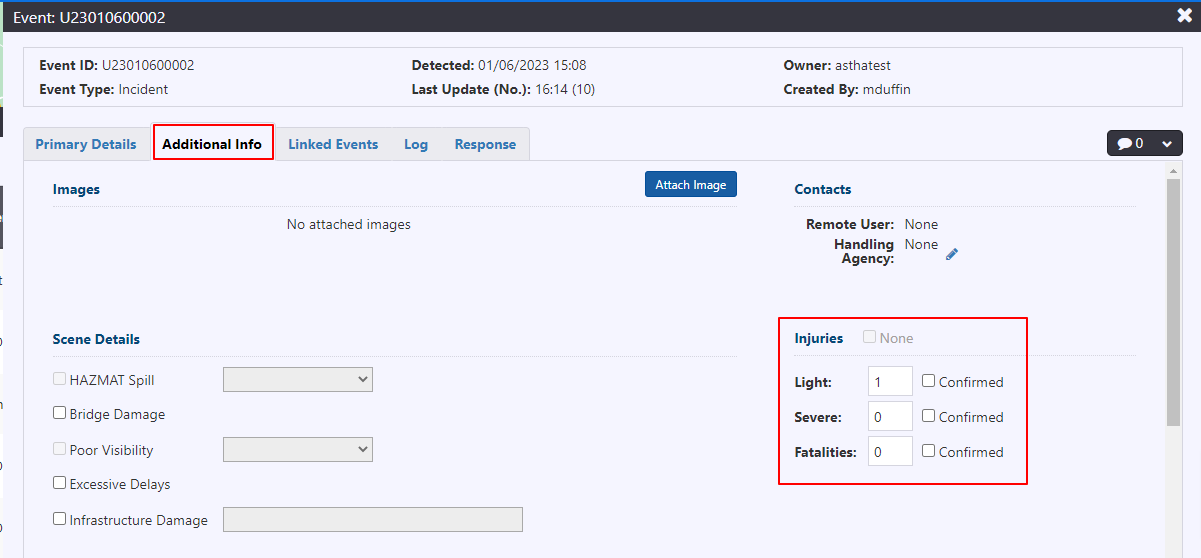The image size is (1201, 558).
Task: Close the event dialog with X
Action: pyautogui.click(x=1184, y=16)
